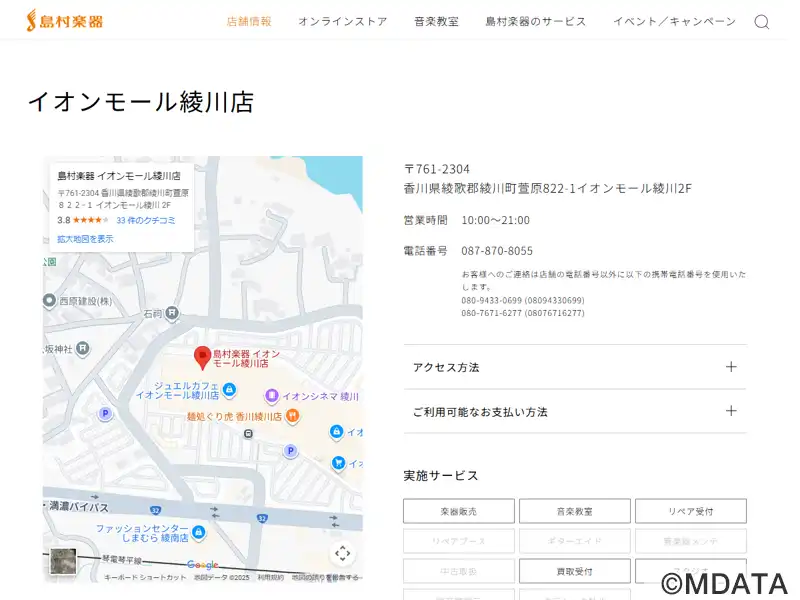Open the 音楽教室 navigation menu
Screen dimensions: 800x600
(x=436, y=21)
